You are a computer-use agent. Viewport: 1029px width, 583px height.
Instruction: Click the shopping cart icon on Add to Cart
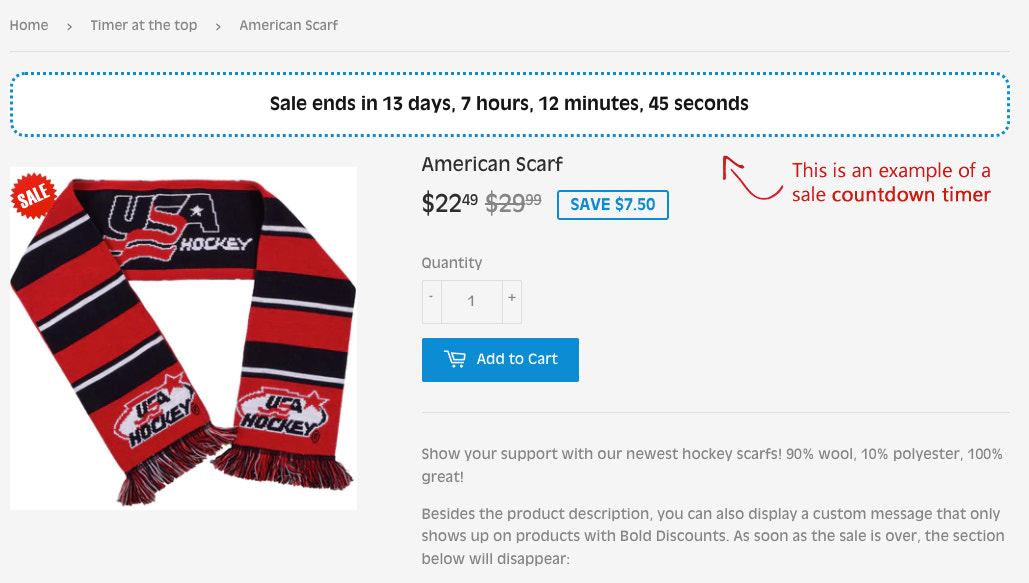[x=453, y=359]
